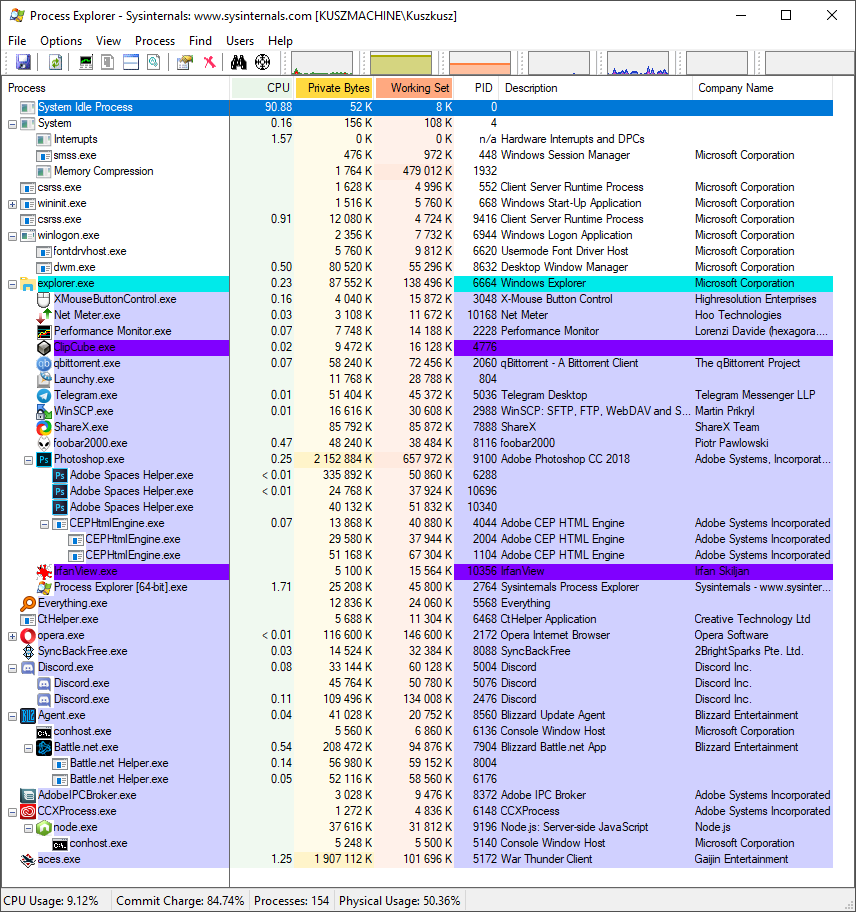Open the File menu
Image resolution: width=856 pixels, height=912 pixels.
[17, 41]
